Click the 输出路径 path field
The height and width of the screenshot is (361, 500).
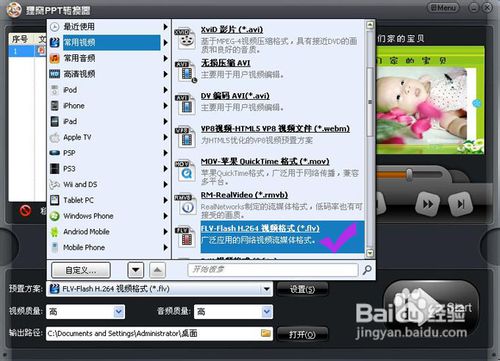click(x=159, y=333)
